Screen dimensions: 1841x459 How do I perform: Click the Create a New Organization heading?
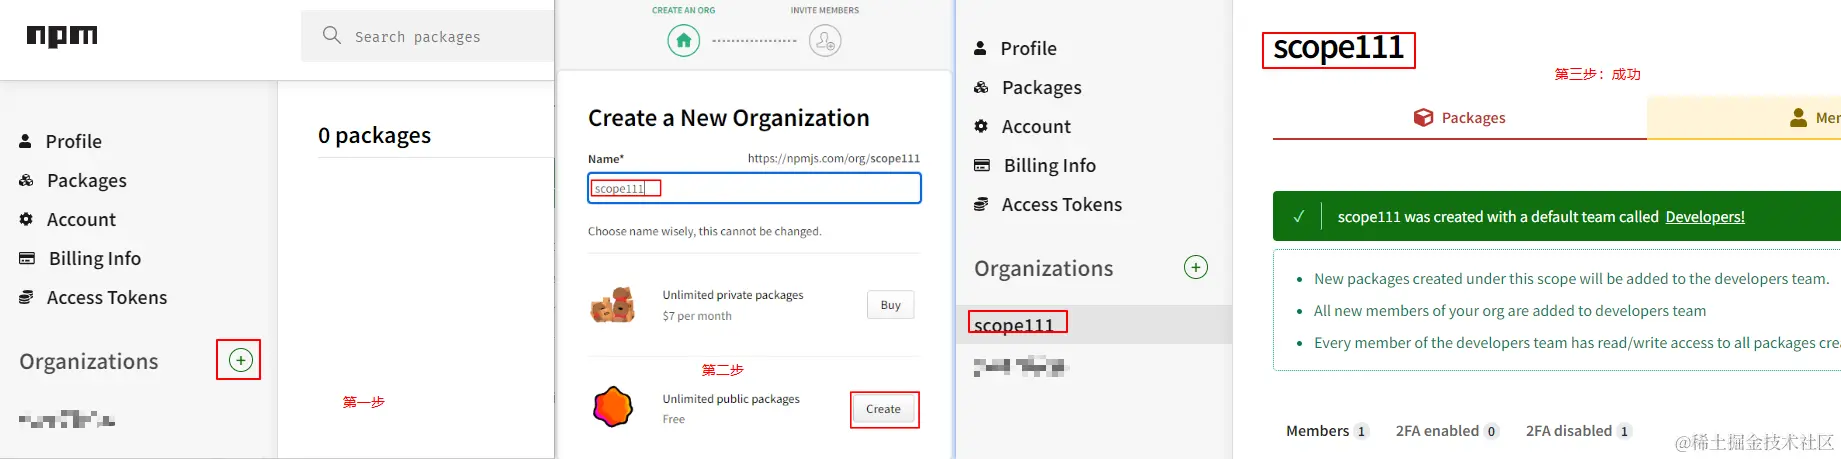(x=729, y=118)
